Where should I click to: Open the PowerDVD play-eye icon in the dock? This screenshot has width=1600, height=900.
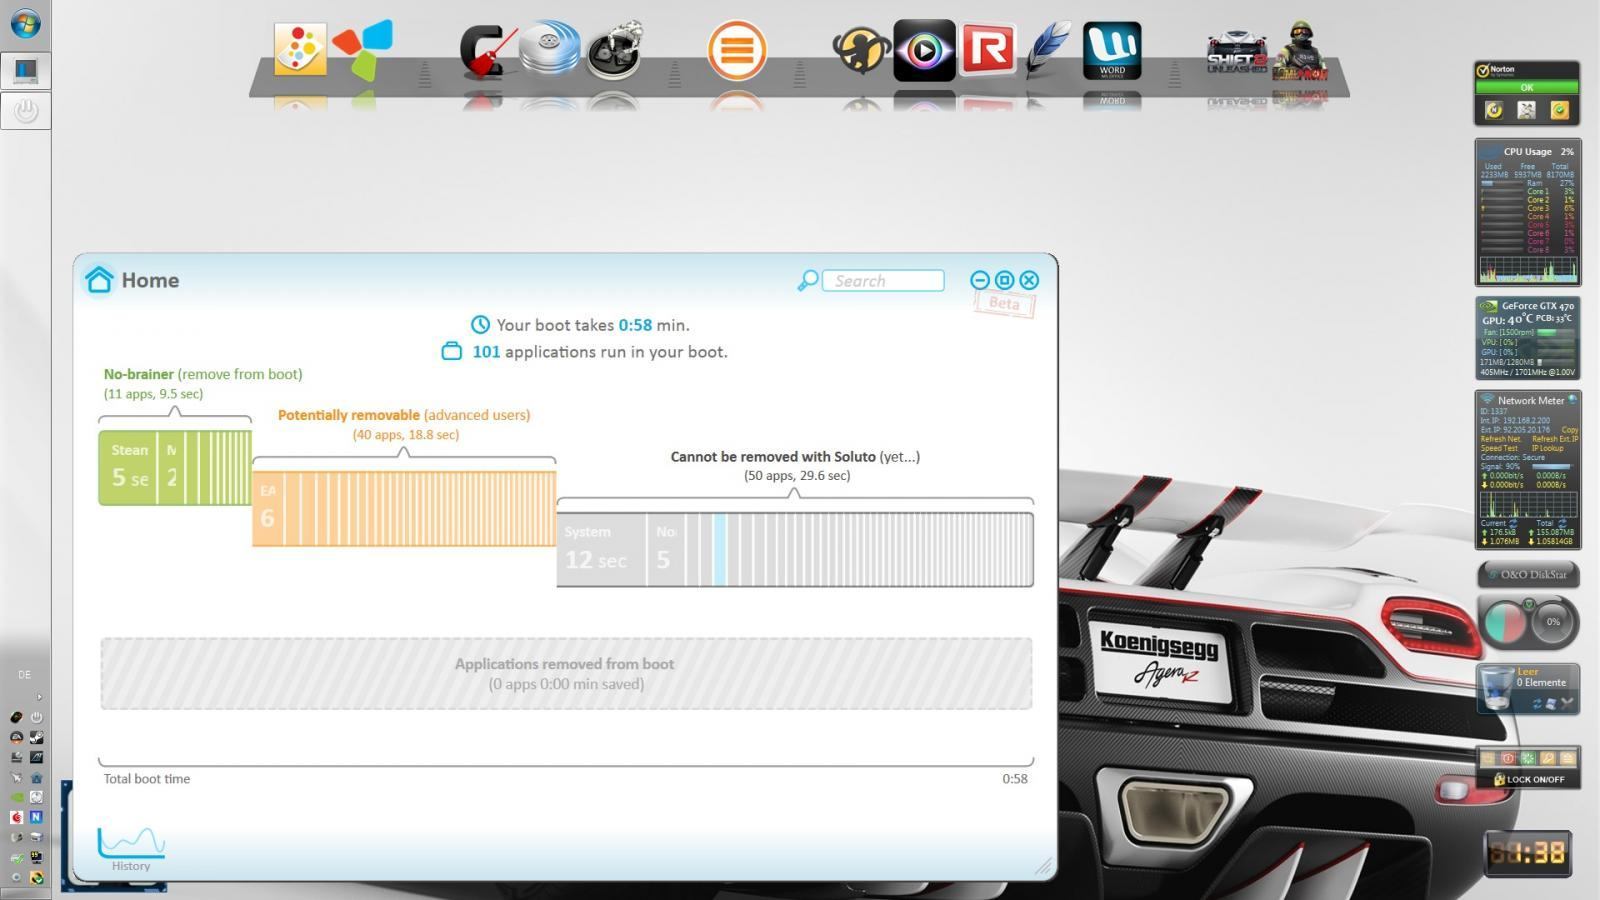point(924,50)
